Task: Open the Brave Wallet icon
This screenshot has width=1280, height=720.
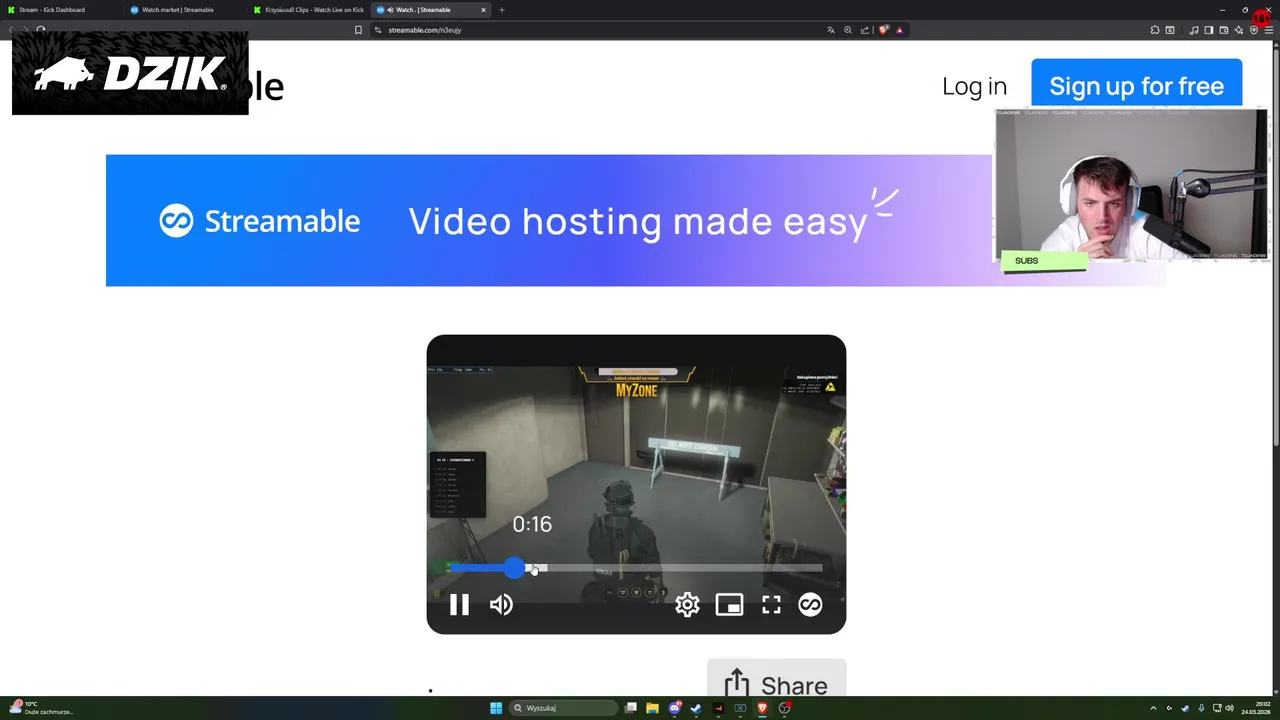Action: coord(1223,30)
